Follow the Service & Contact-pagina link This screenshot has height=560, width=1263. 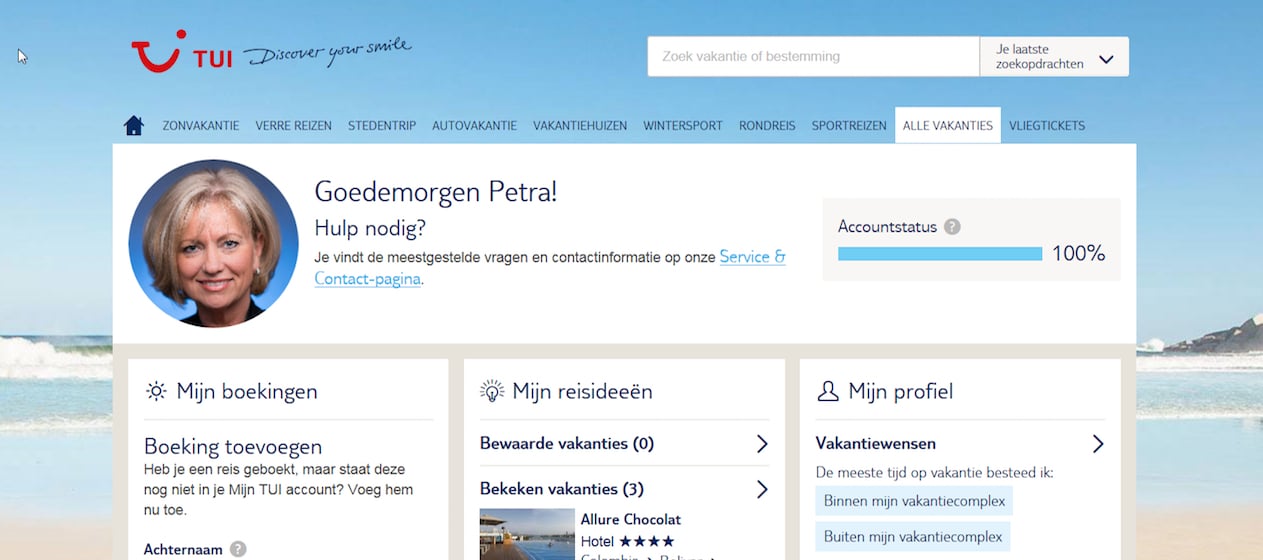pos(550,268)
